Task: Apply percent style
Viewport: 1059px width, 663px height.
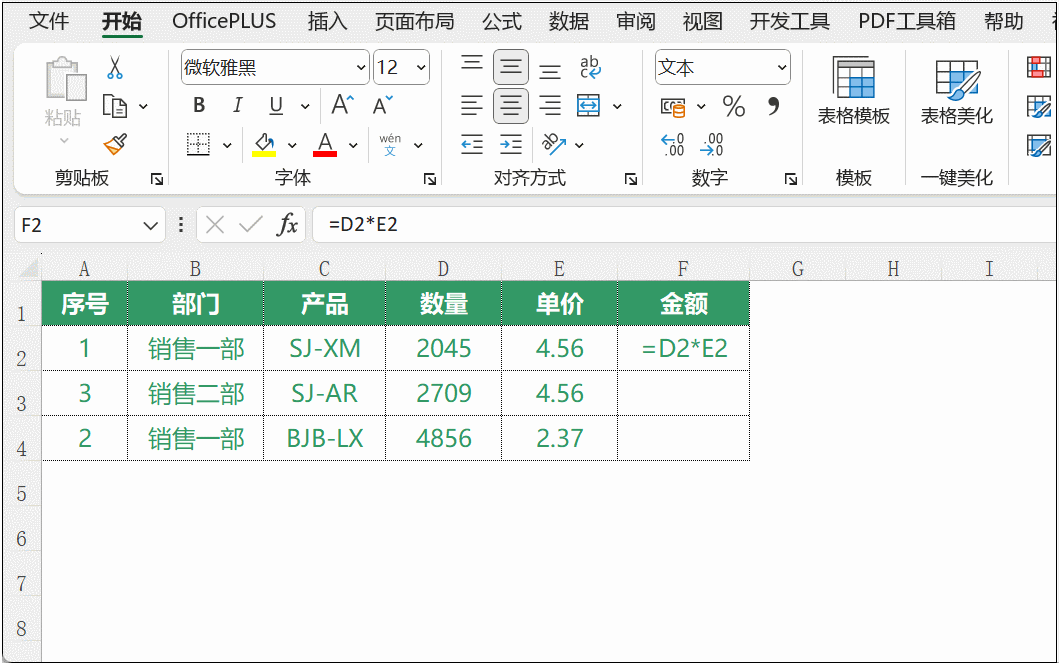Action: pyautogui.click(x=733, y=106)
